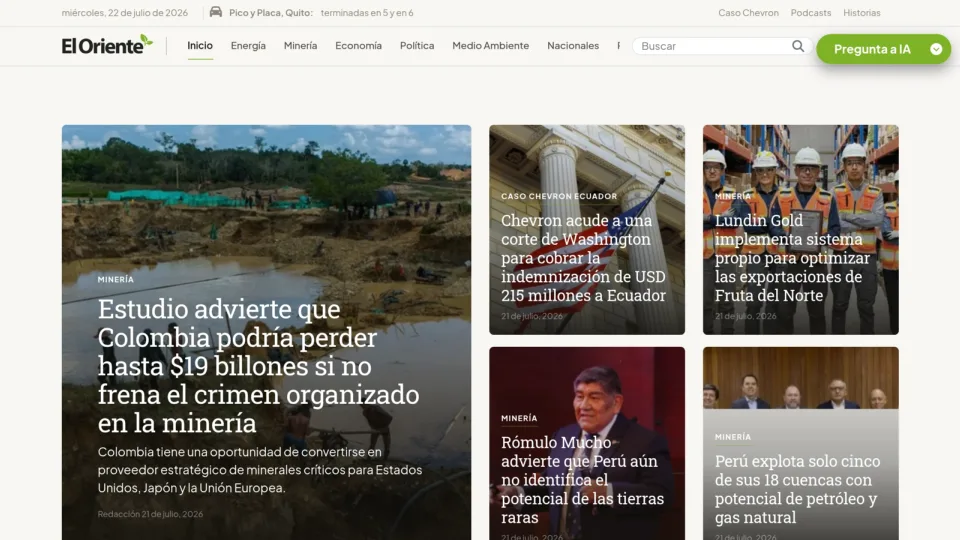Screen dimensions: 960x540
Task: Click the Pico y Placa car icon
Action: [x=216, y=12]
